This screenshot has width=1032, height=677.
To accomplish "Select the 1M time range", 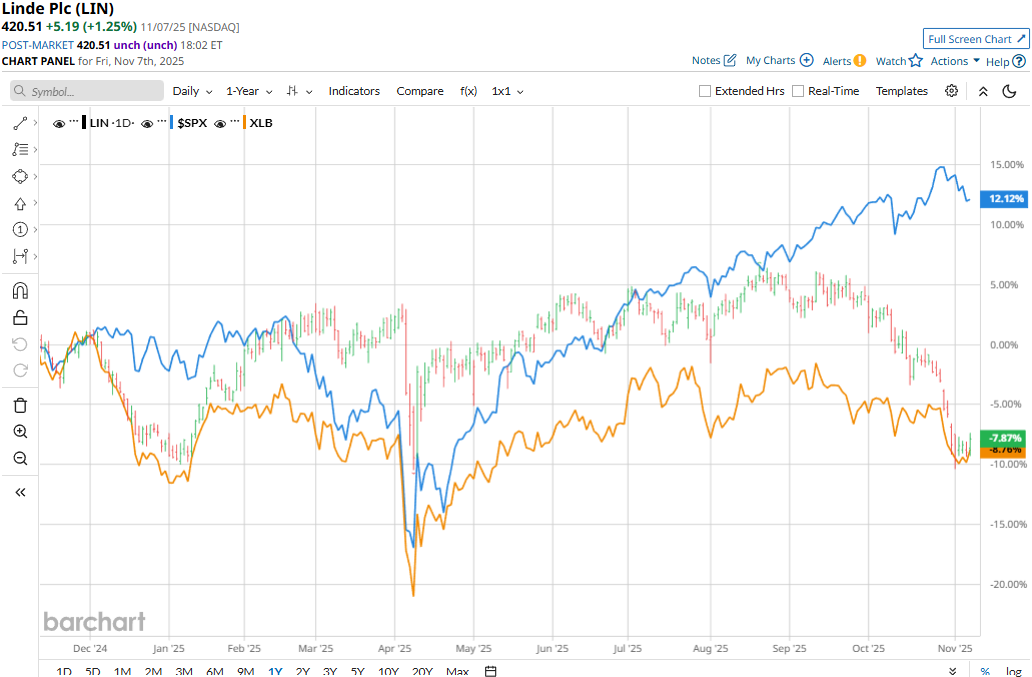I will pyautogui.click(x=122, y=671).
